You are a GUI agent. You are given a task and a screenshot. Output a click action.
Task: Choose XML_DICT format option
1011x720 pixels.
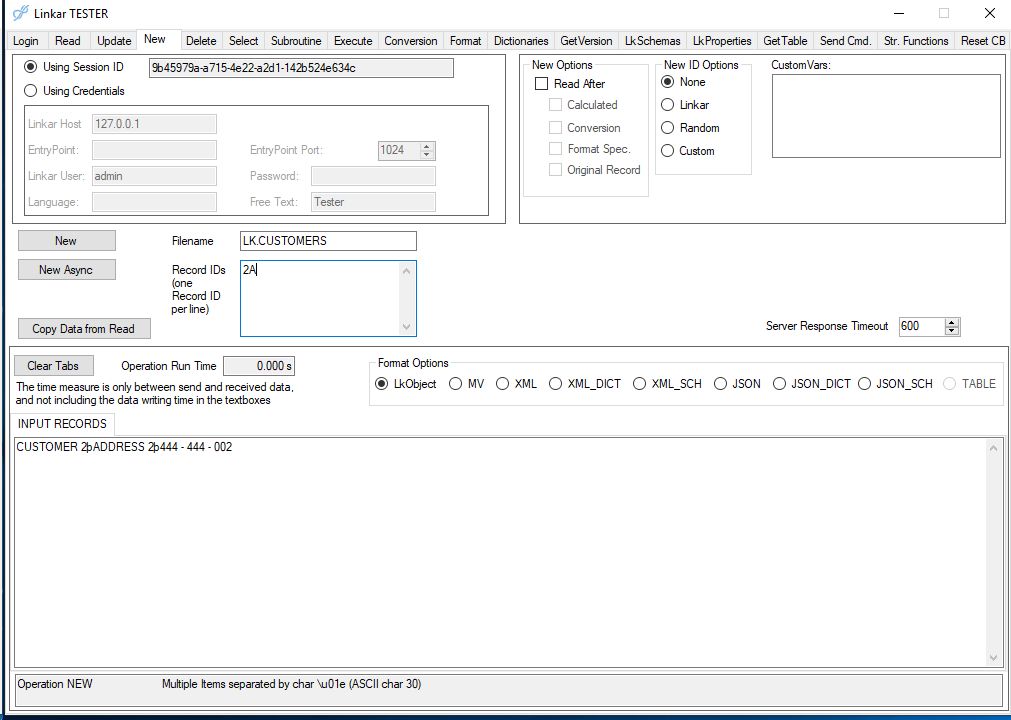coord(585,384)
